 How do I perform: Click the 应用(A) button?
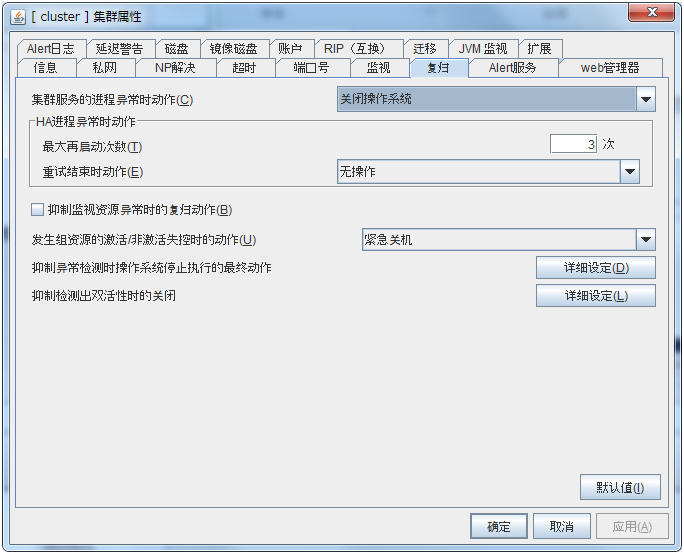[632, 527]
